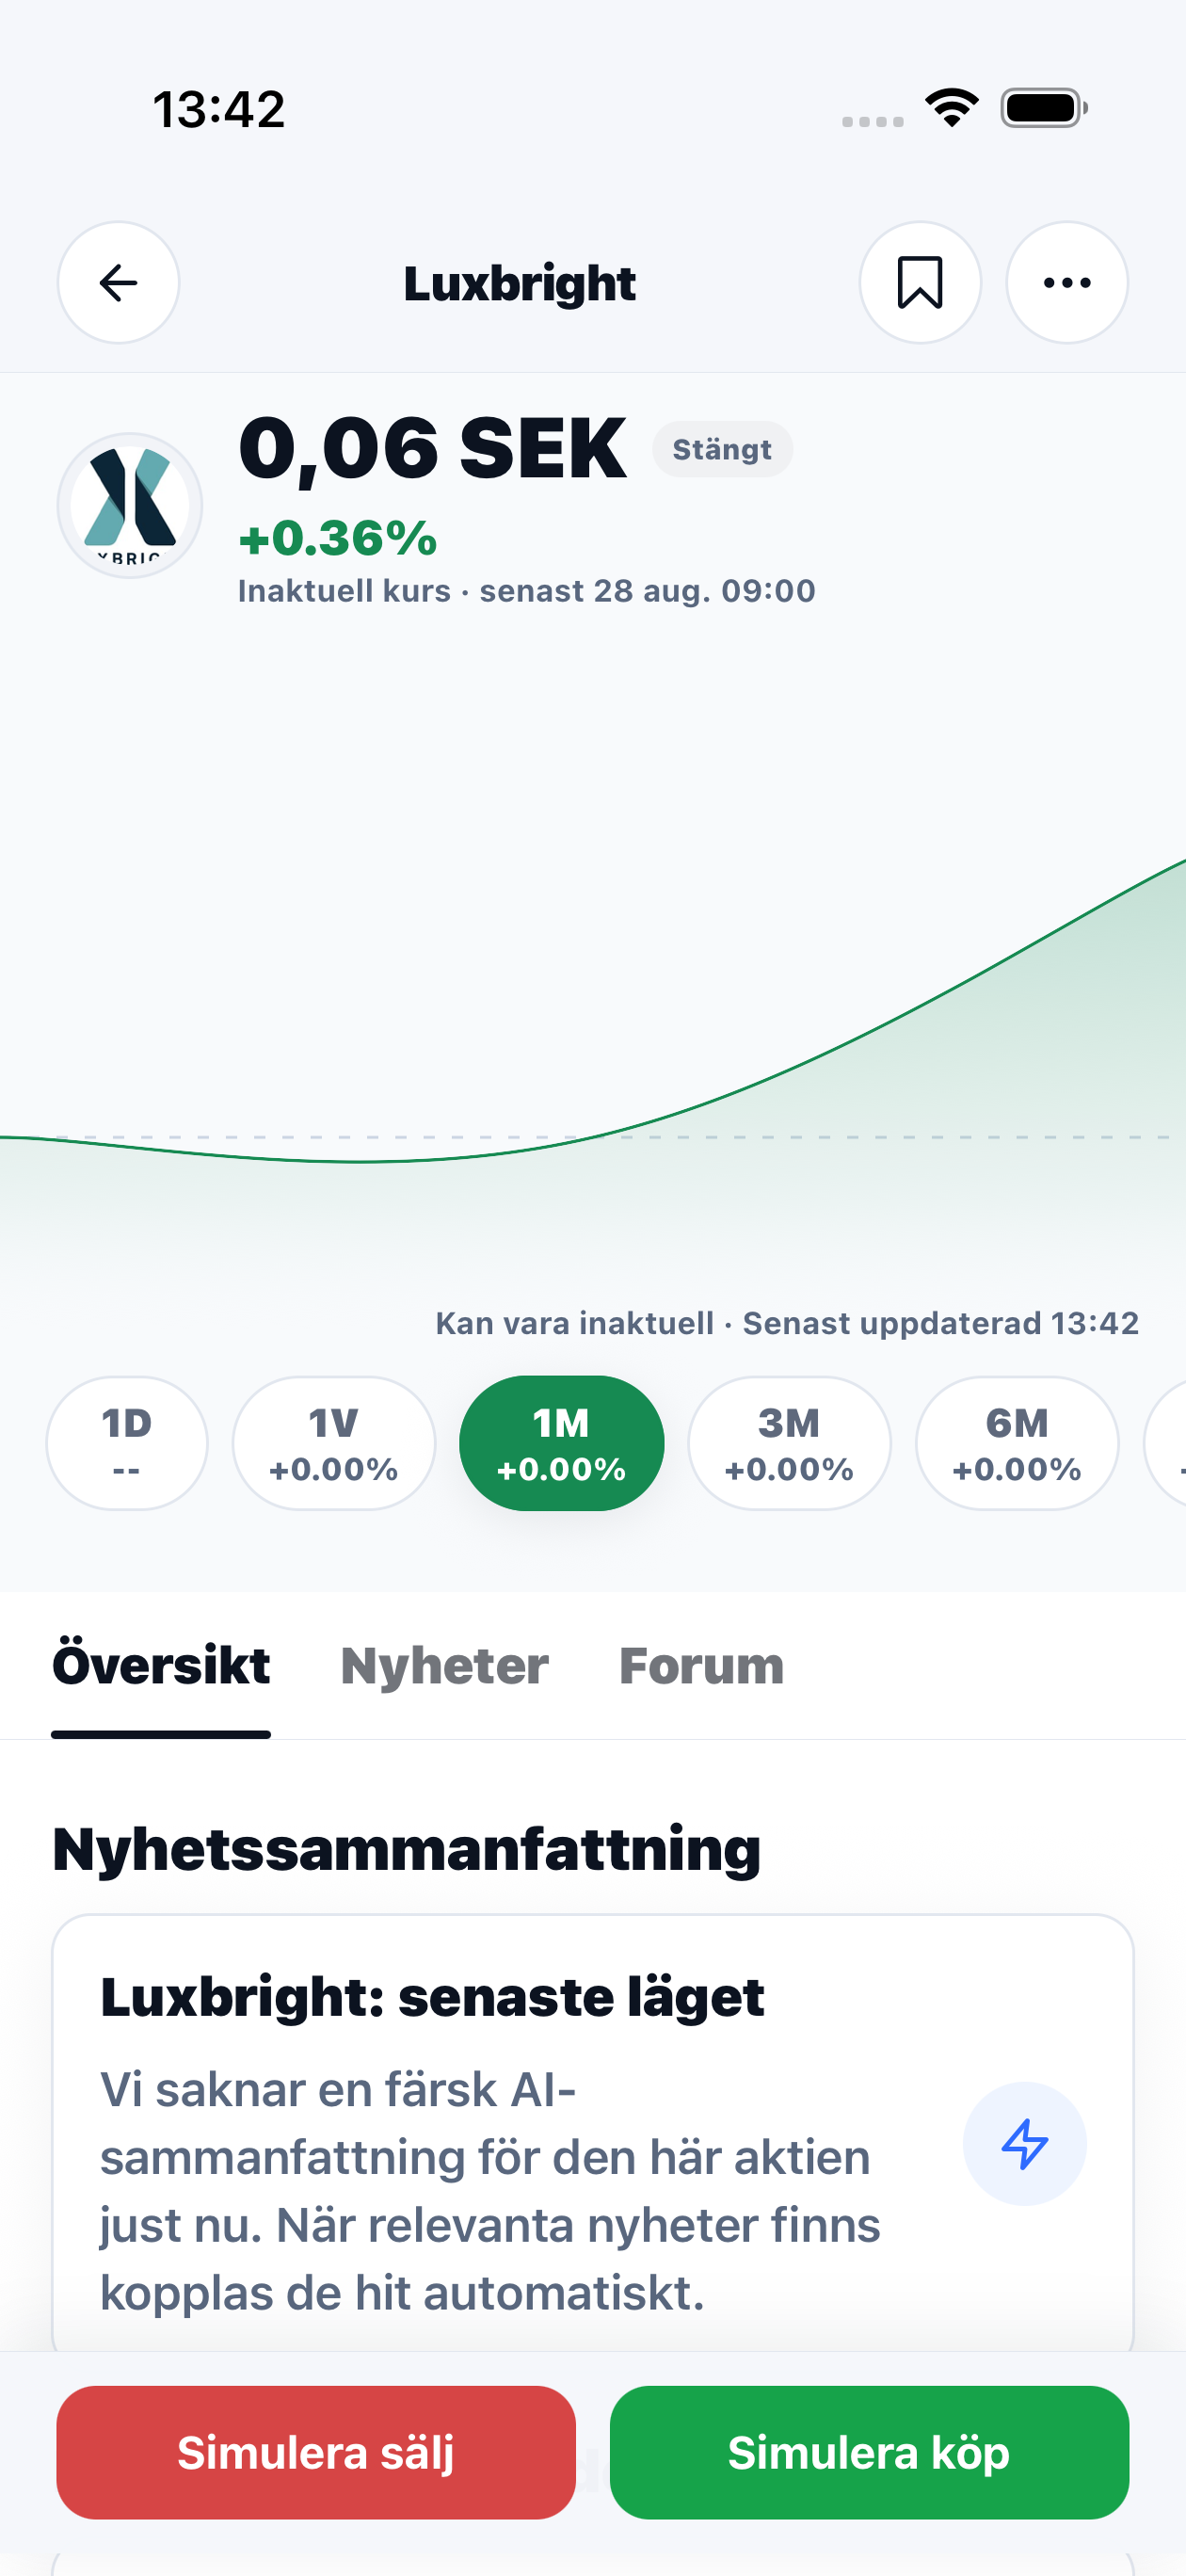Image resolution: width=1186 pixels, height=2576 pixels.
Task: Open the three-dot more options menu
Action: coord(1067,283)
